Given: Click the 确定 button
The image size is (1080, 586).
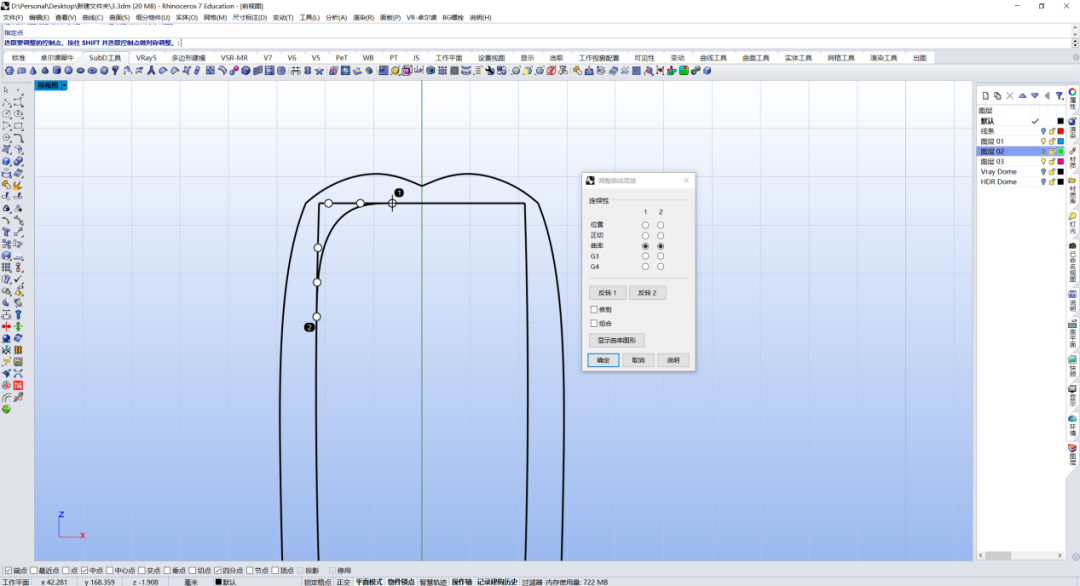Looking at the screenshot, I should point(603,360).
